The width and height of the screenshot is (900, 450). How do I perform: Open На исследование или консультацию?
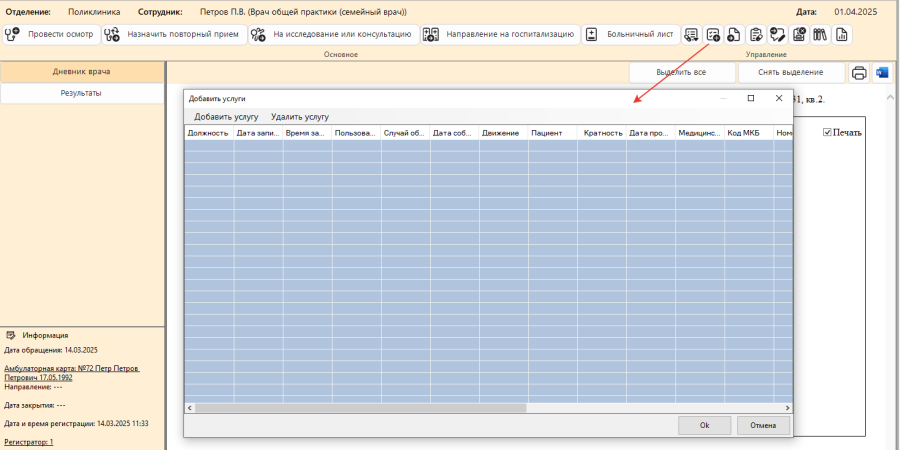click(333, 34)
